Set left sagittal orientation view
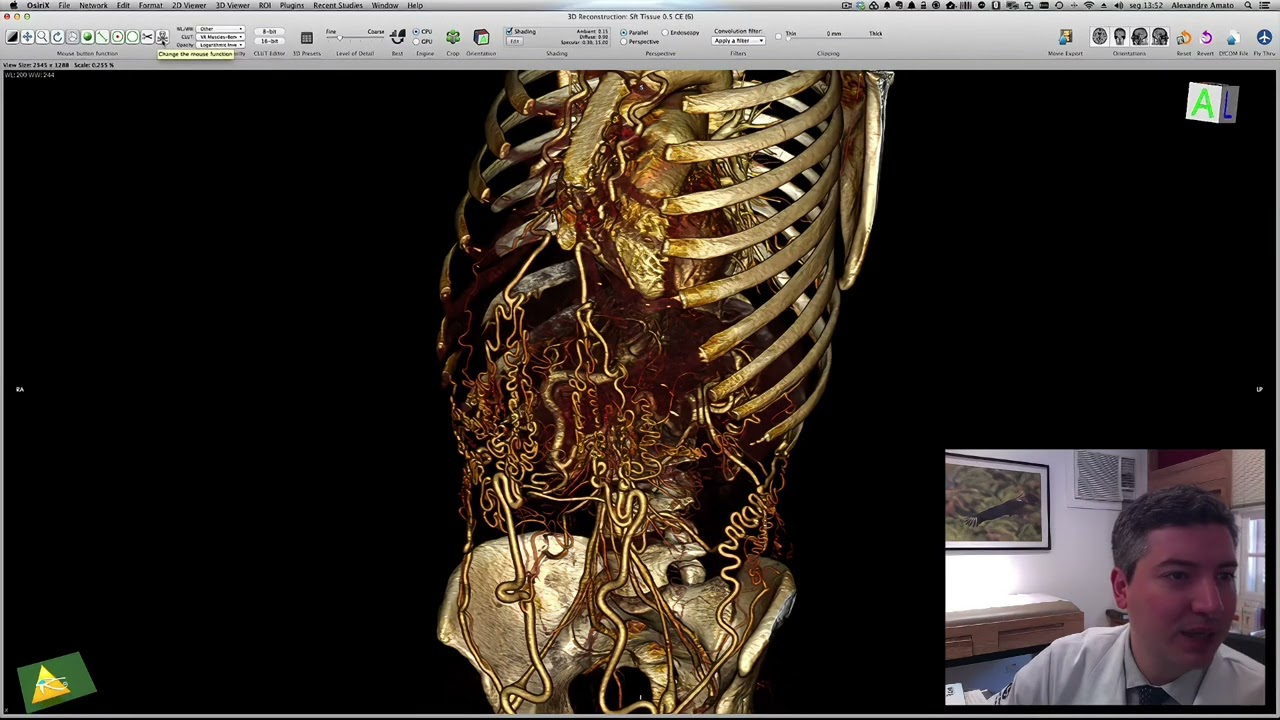The image size is (1280, 720). click(x=1140, y=37)
